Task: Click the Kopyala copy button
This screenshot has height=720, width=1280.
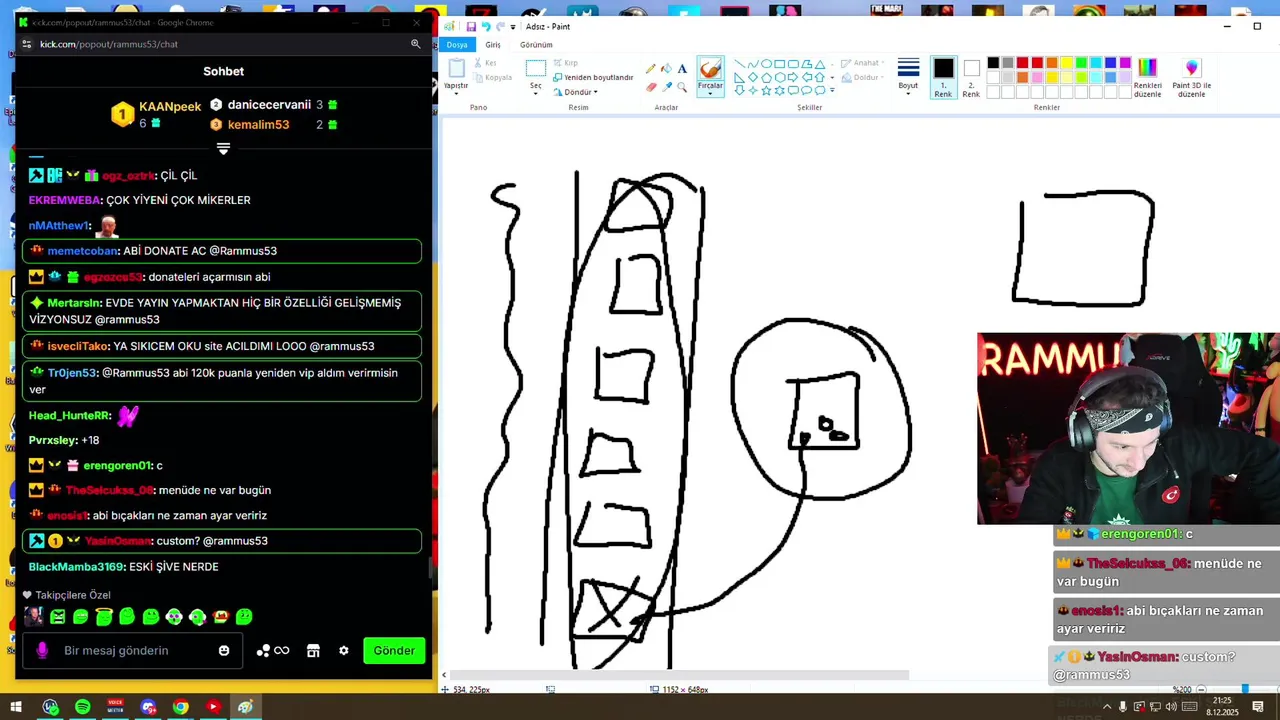Action: click(x=493, y=77)
